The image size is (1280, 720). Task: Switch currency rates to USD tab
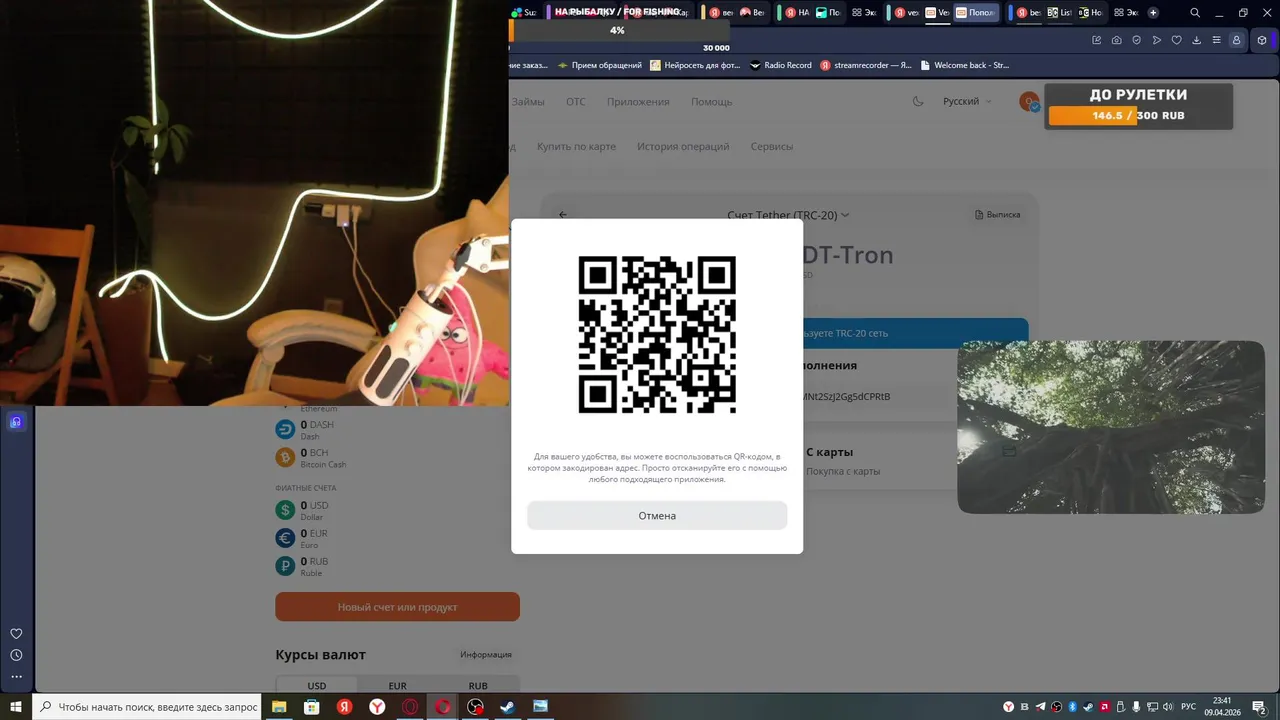pos(316,686)
